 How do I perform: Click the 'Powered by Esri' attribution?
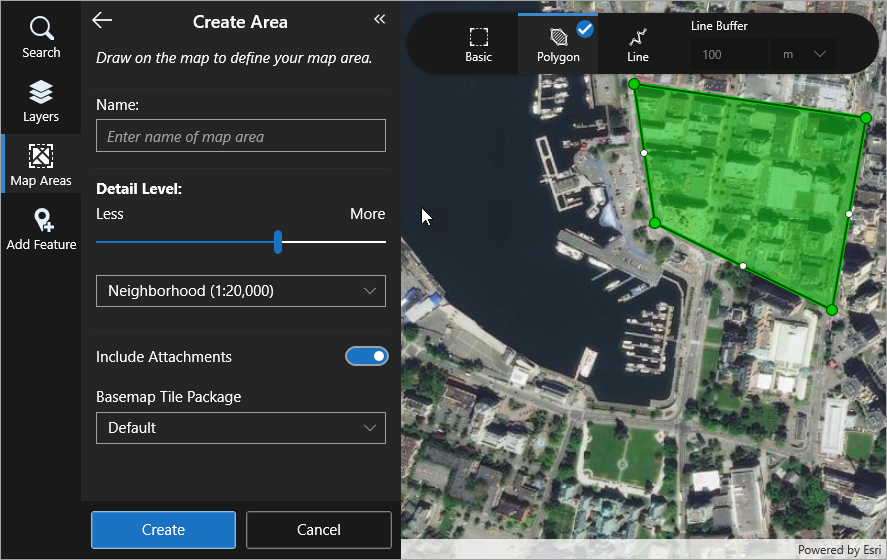pyautogui.click(x=839, y=550)
